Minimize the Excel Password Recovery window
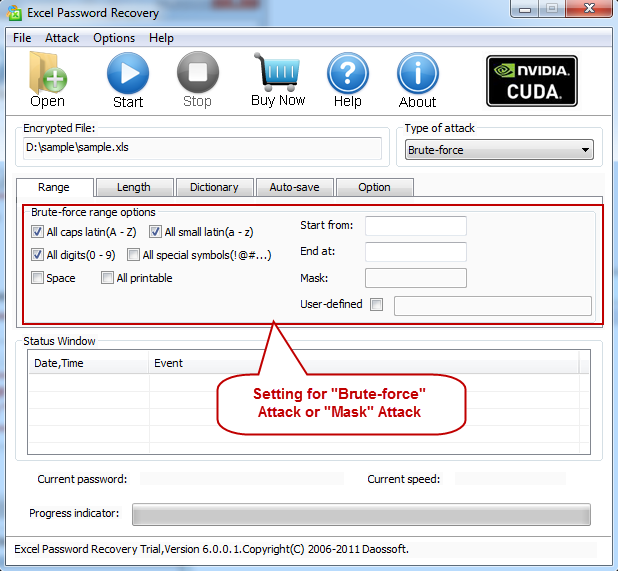Image resolution: width=618 pixels, height=571 pixels. (525, 9)
